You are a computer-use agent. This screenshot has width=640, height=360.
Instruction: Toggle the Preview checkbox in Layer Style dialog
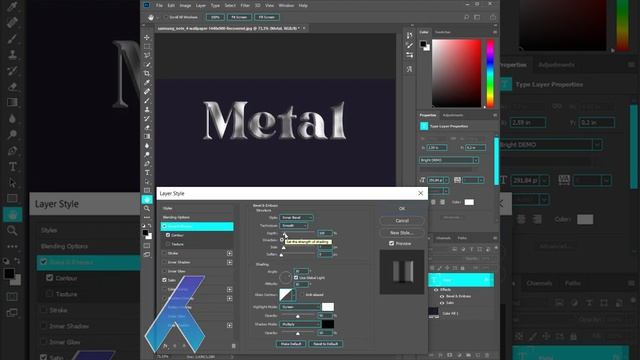(x=391, y=244)
